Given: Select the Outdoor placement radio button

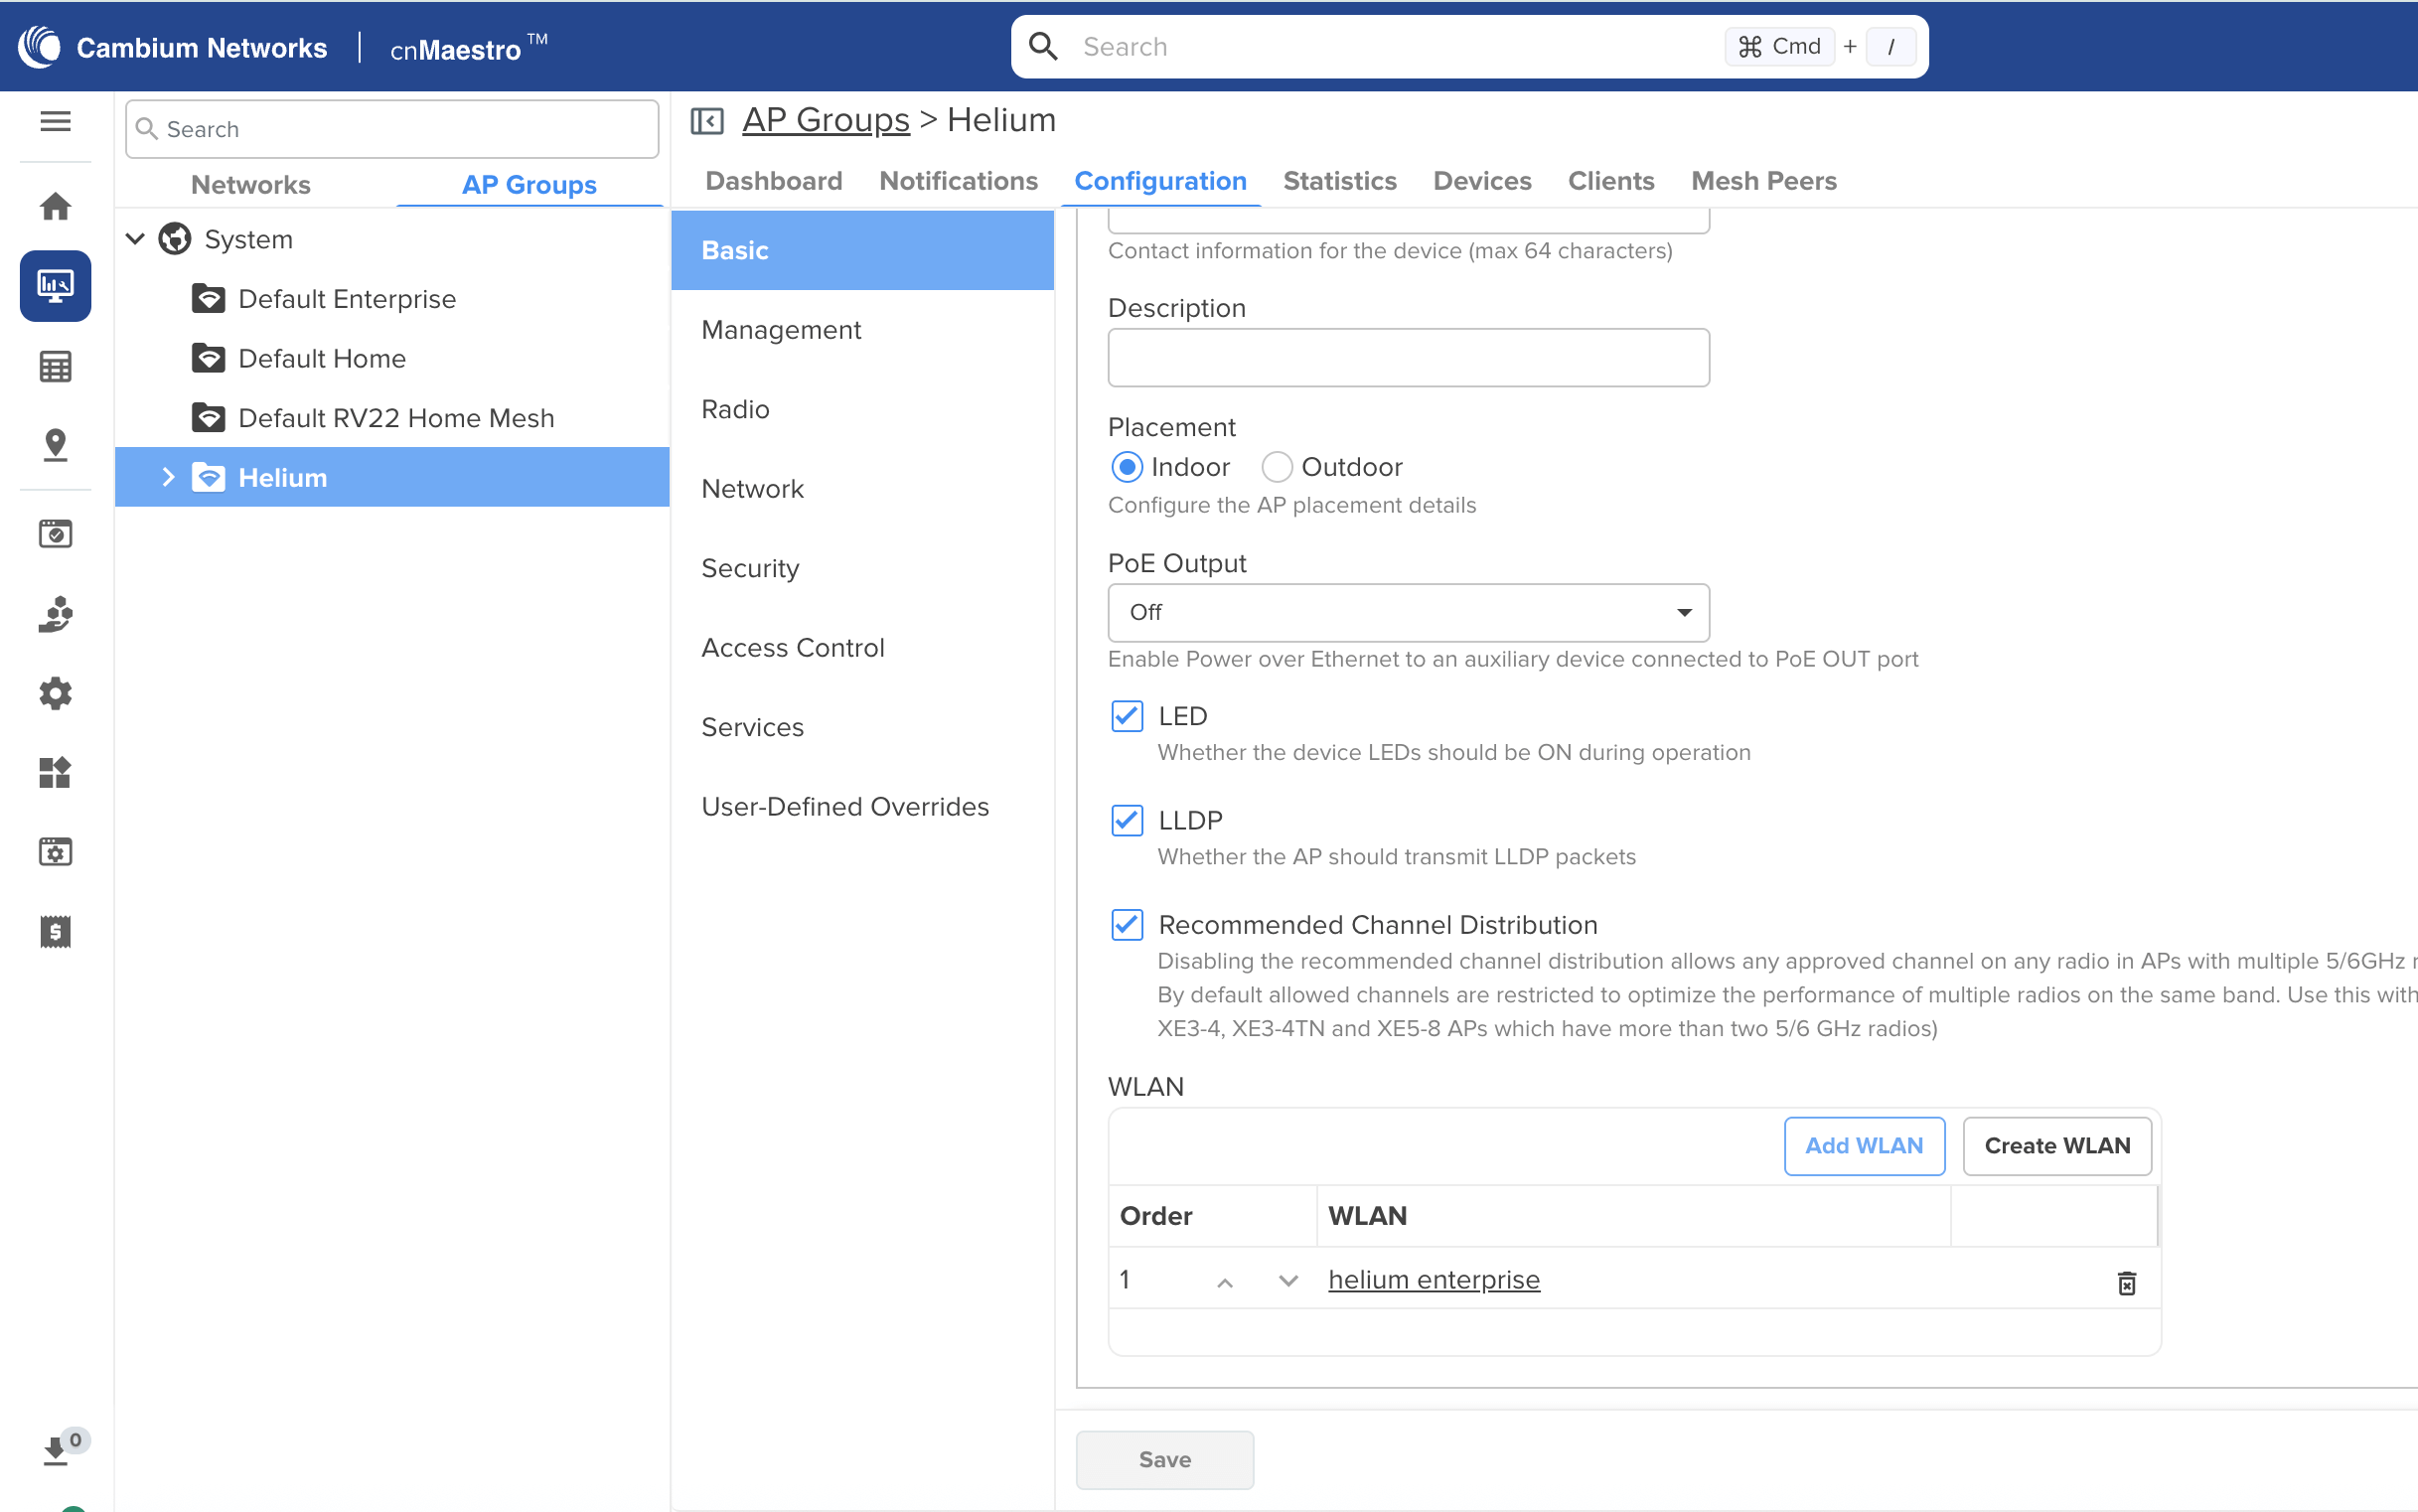Looking at the screenshot, I should click(1277, 467).
